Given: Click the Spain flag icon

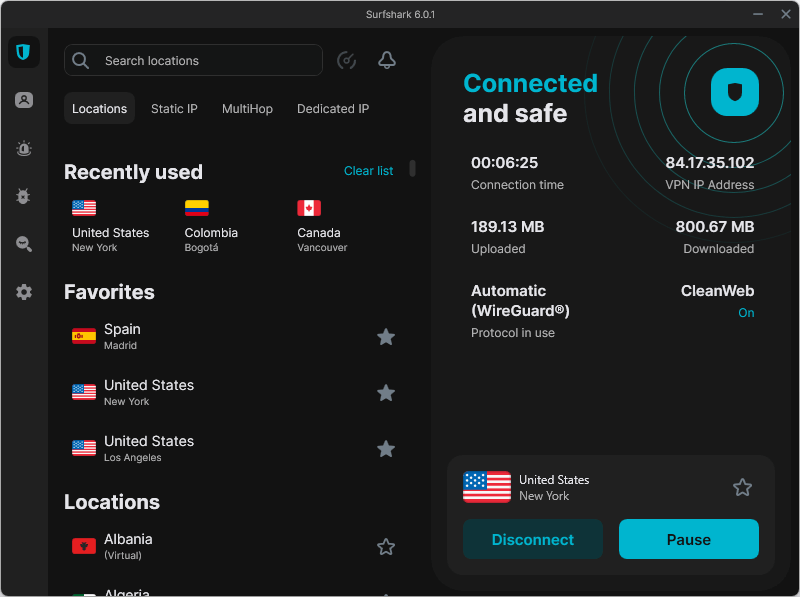Looking at the screenshot, I should pyautogui.click(x=84, y=336).
